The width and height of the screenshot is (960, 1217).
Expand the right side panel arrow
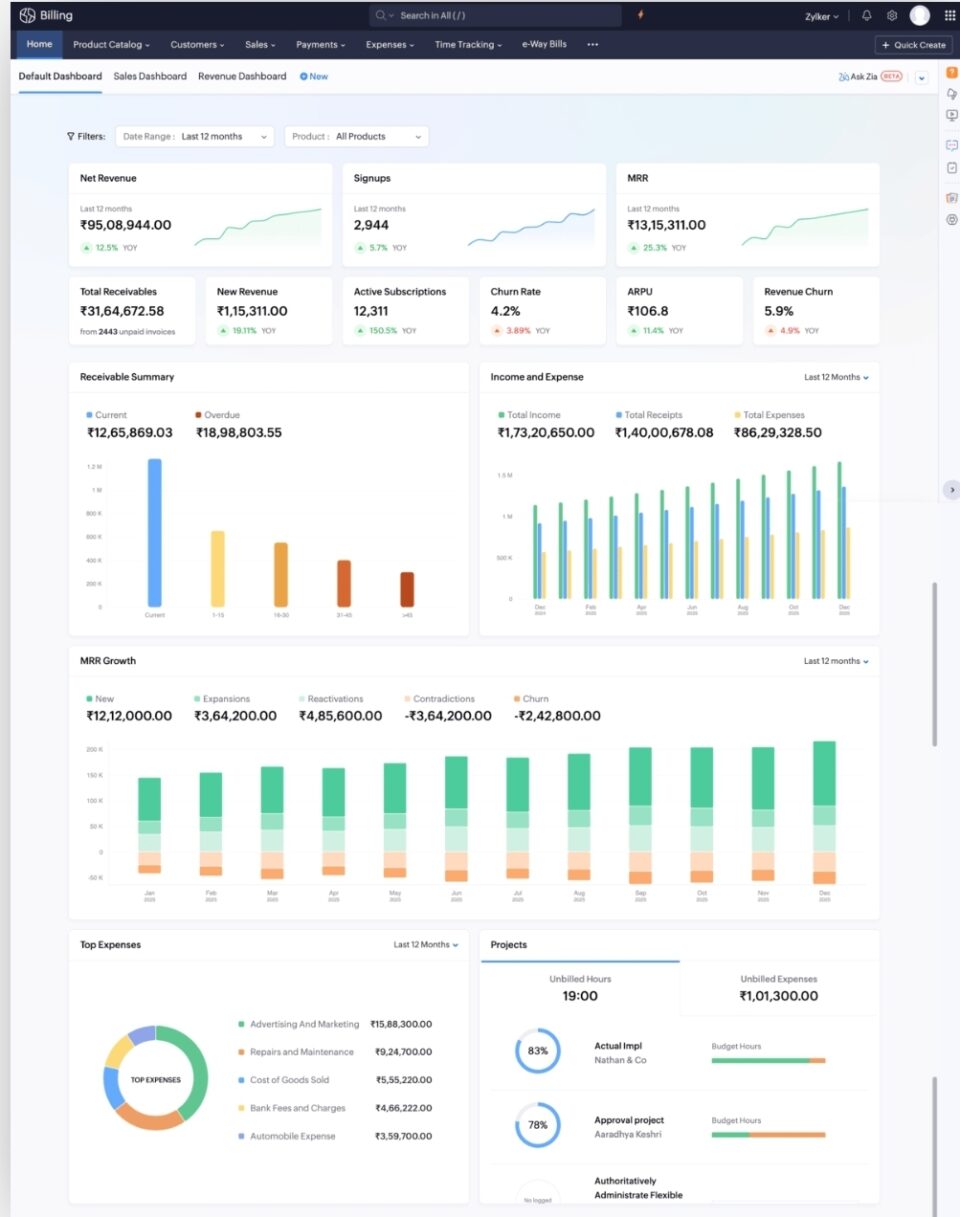(x=951, y=490)
